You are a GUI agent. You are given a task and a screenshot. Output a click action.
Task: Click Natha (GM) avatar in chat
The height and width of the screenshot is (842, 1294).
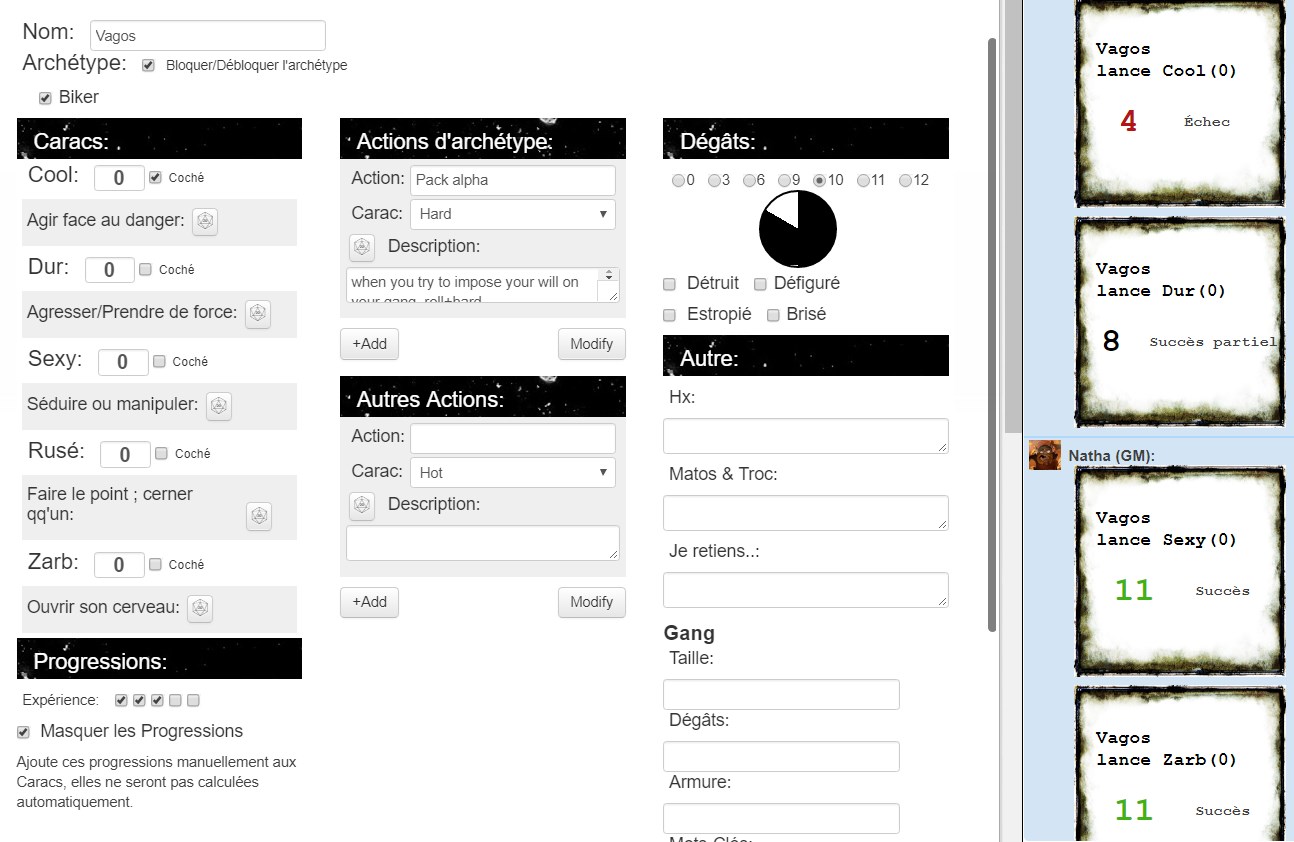tap(1045, 455)
